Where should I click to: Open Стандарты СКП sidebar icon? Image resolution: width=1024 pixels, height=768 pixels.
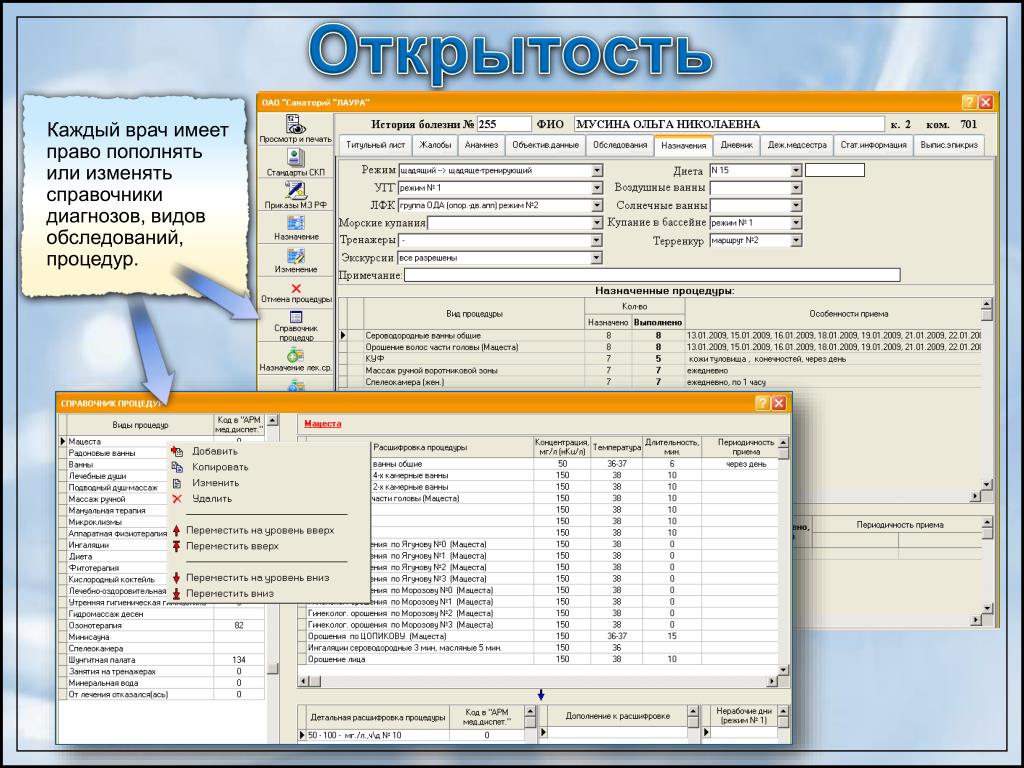(x=295, y=157)
